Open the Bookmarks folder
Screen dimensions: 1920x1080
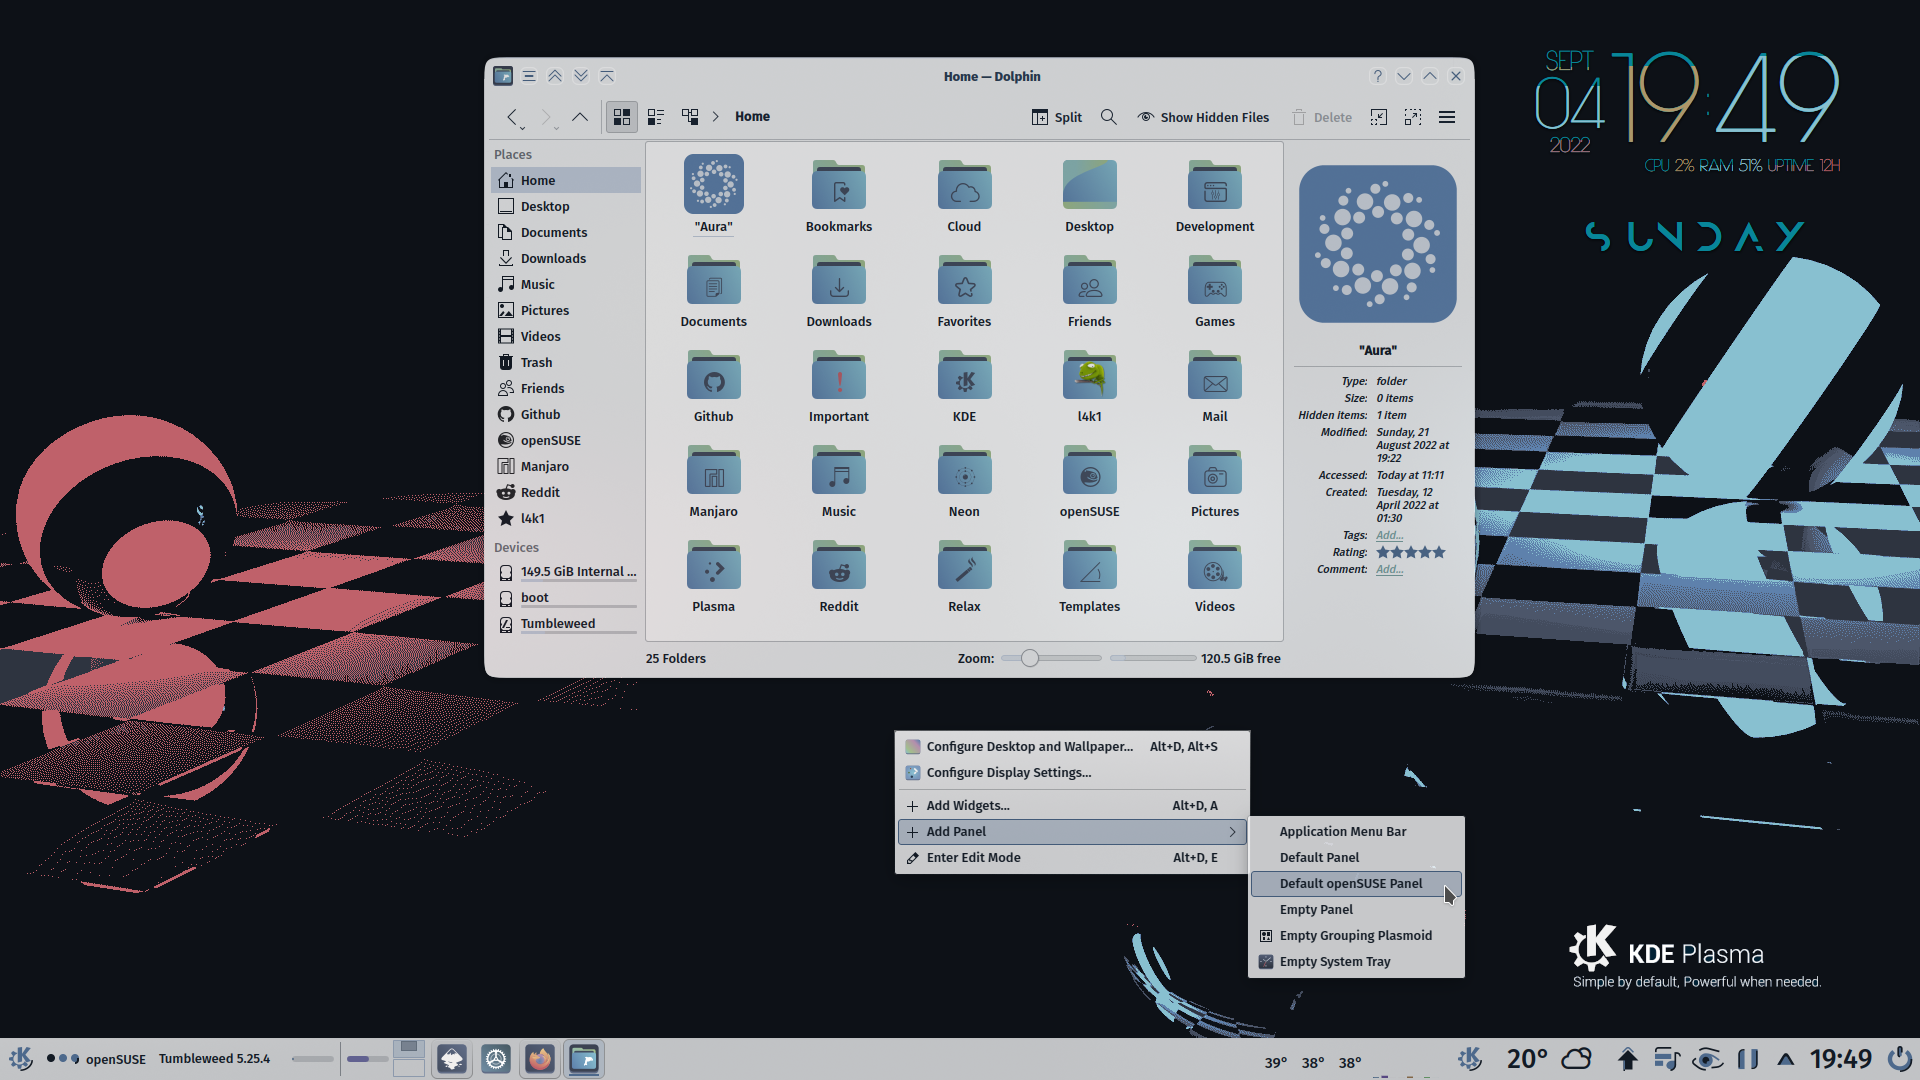pos(839,196)
